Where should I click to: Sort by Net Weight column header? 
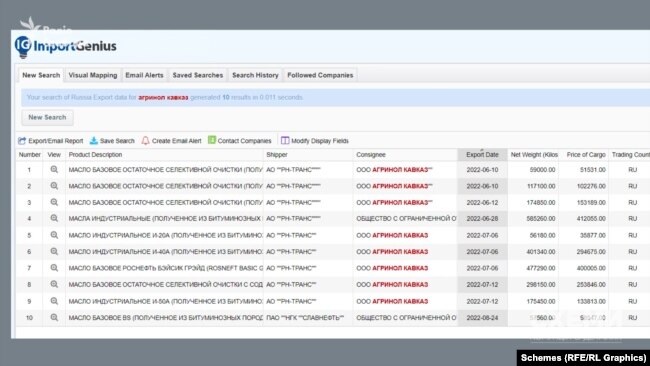(x=534, y=155)
